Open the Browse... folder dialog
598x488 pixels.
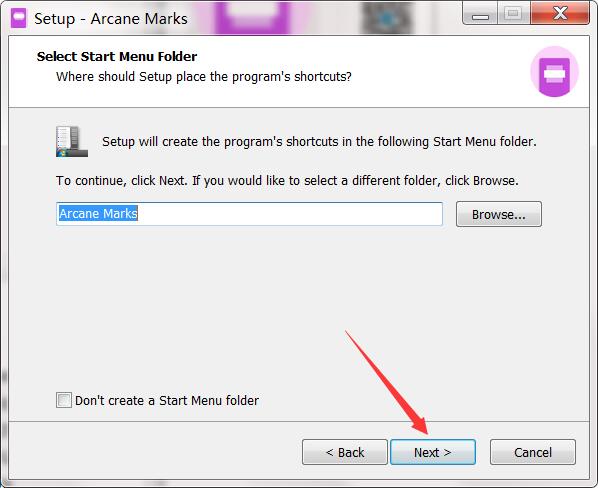pos(499,214)
